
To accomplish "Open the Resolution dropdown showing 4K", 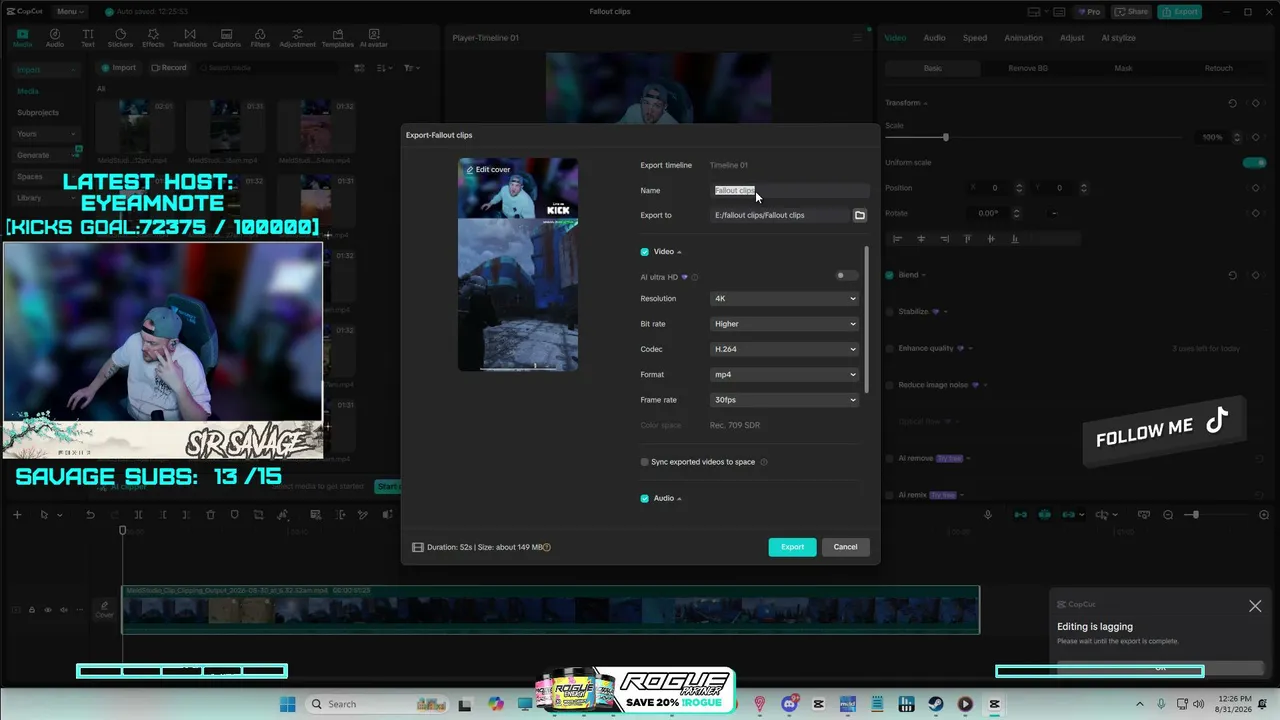I will 785,299.
